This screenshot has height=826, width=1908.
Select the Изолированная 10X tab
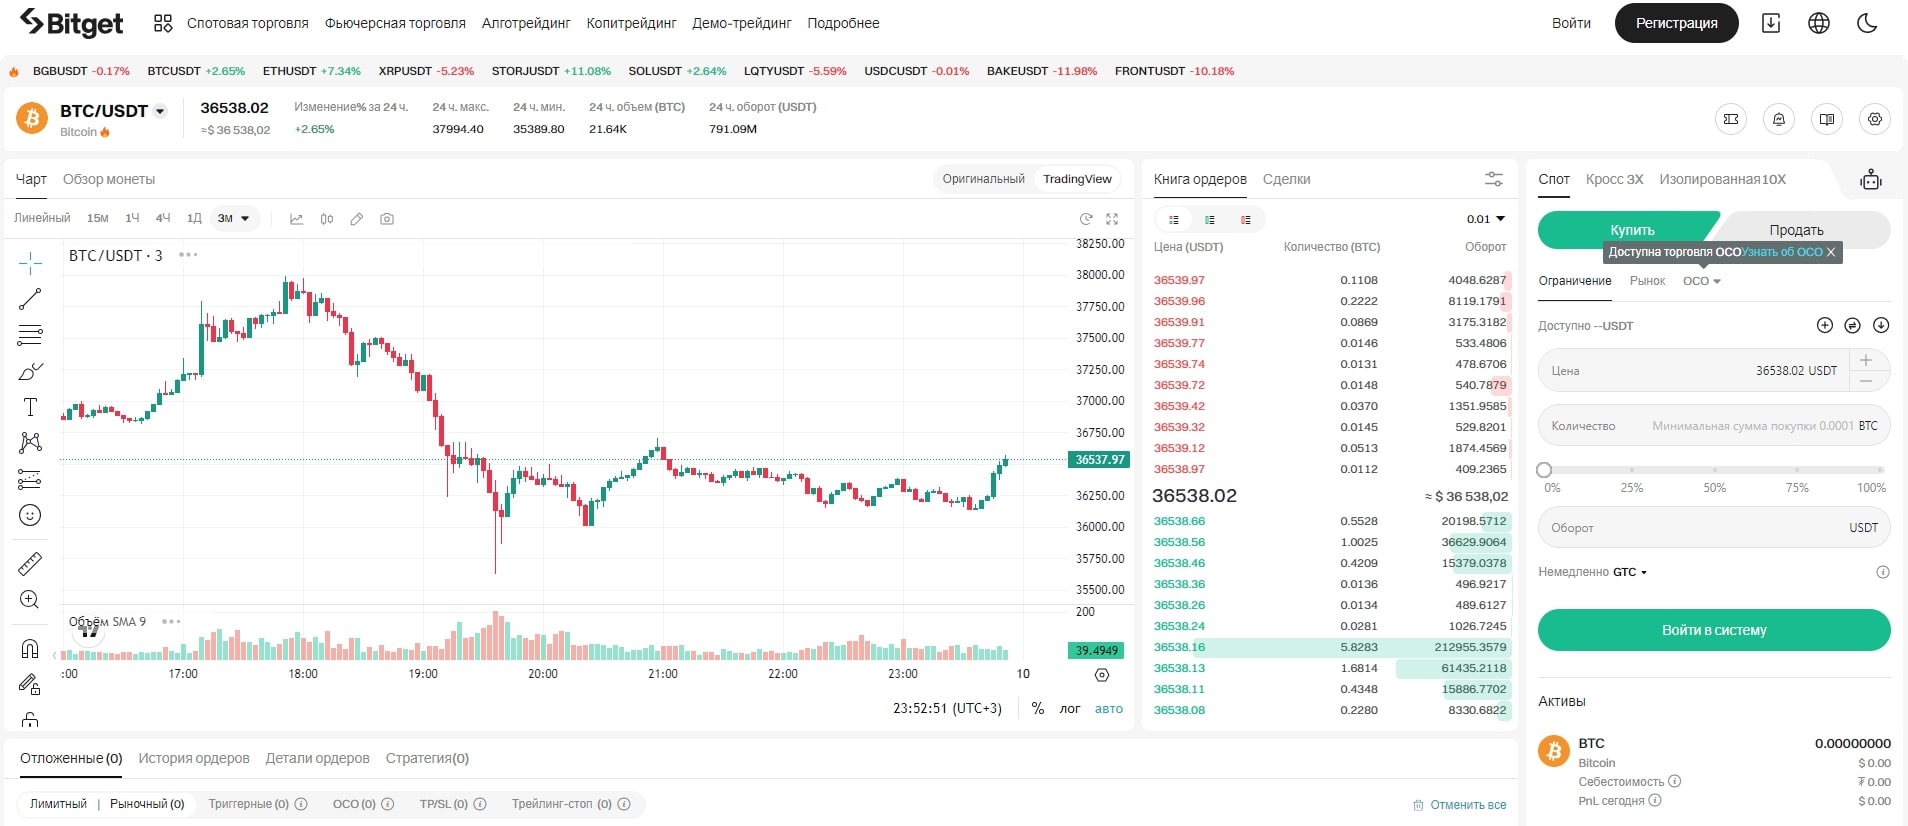[1722, 179]
